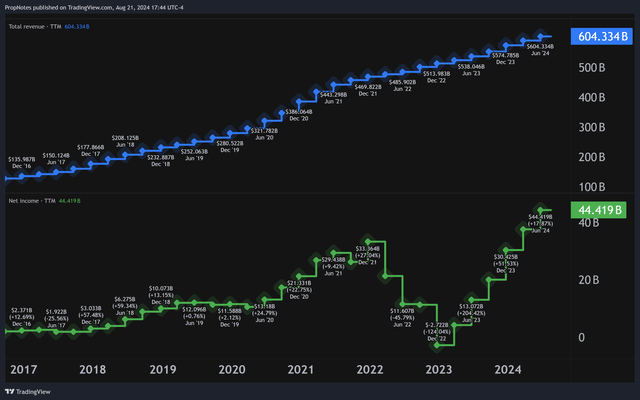Image resolution: width=640 pixels, height=400 pixels.
Task: Select the Net income TTM legend
Action: click(44, 201)
